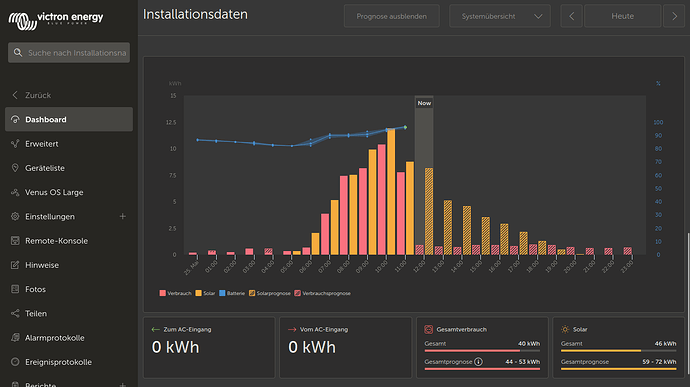Click the Heute button
The height and width of the screenshot is (387, 690).
pos(623,16)
